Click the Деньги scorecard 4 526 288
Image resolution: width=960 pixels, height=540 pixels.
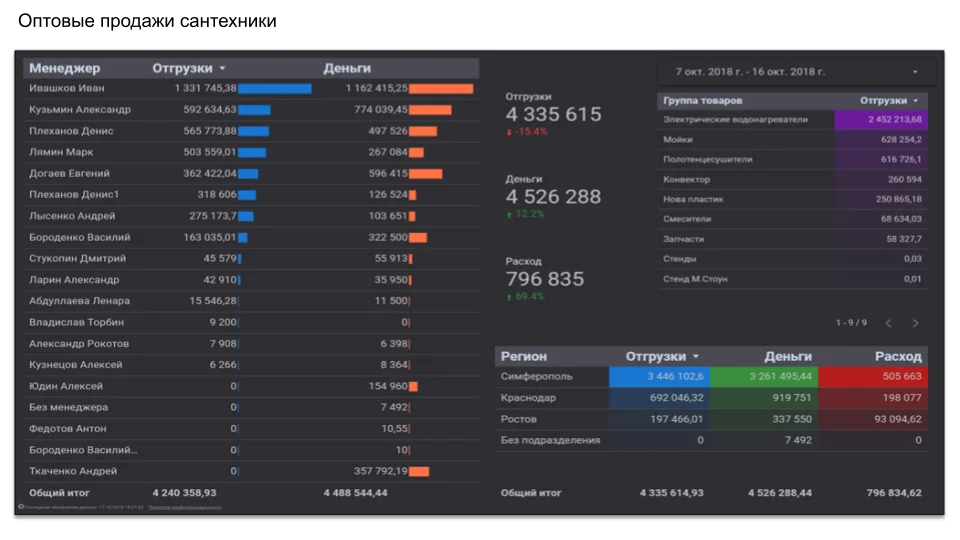pyautogui.click(x=553, y=197)
